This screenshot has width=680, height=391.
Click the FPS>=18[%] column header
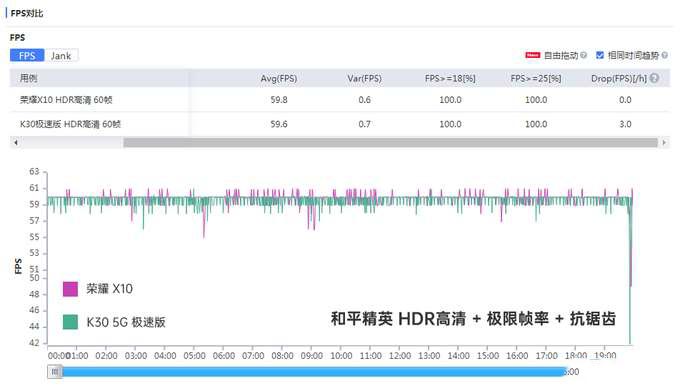coord(450,78)
